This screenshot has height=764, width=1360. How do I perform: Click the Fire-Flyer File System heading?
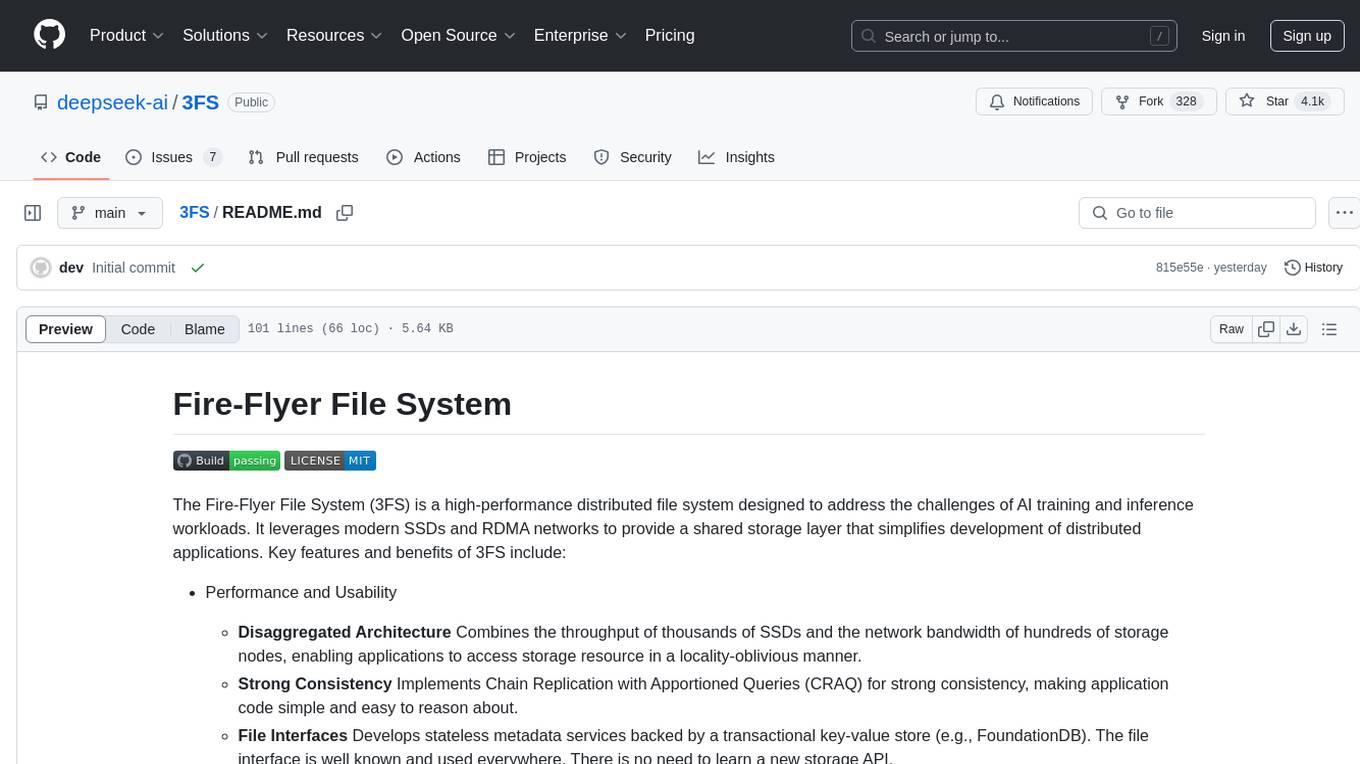click(x=342, y=404)
